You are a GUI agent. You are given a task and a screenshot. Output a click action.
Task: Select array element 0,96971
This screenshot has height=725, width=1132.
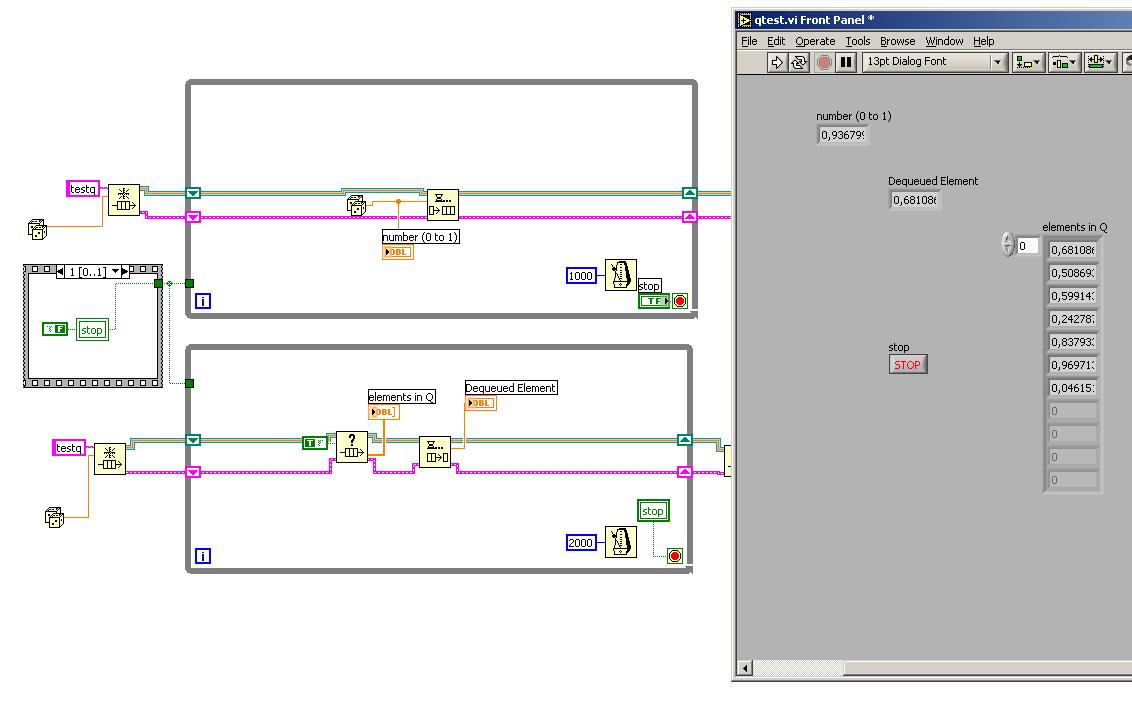tap(1073, 365)
